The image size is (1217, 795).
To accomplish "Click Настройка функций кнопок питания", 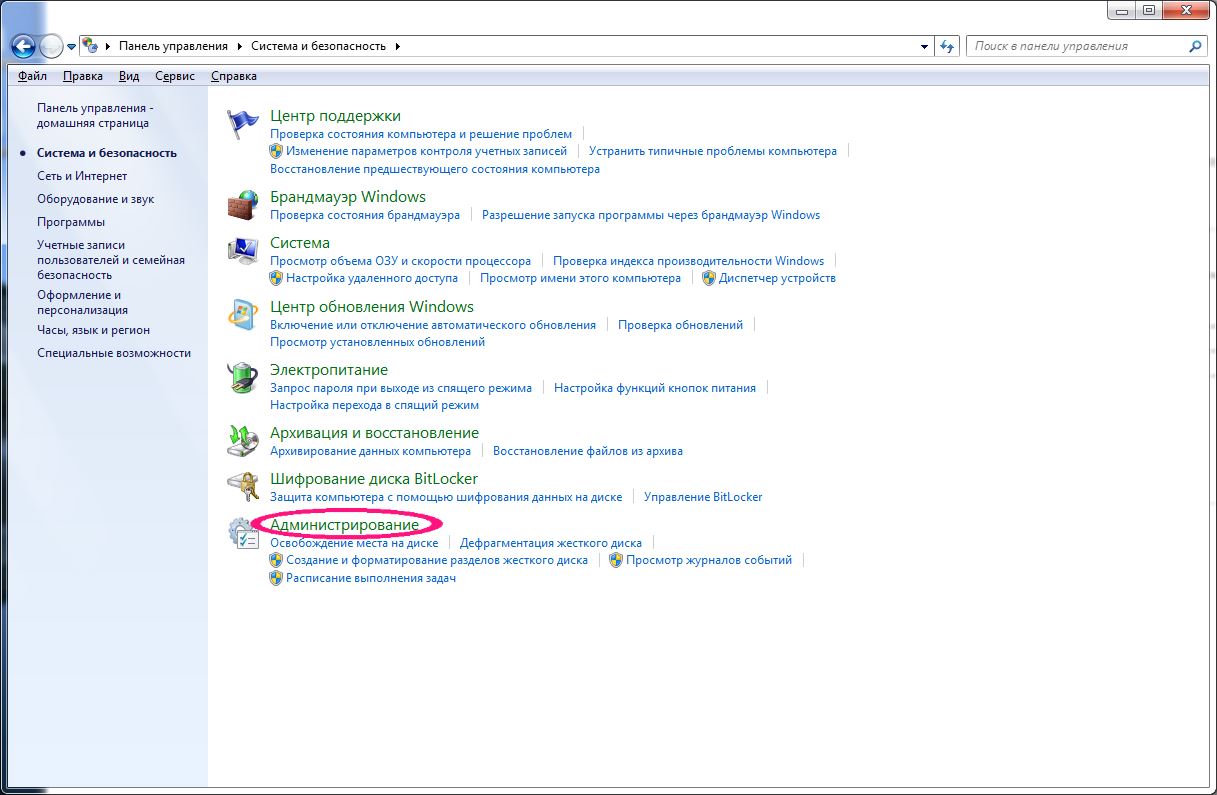I will point(655,388).
